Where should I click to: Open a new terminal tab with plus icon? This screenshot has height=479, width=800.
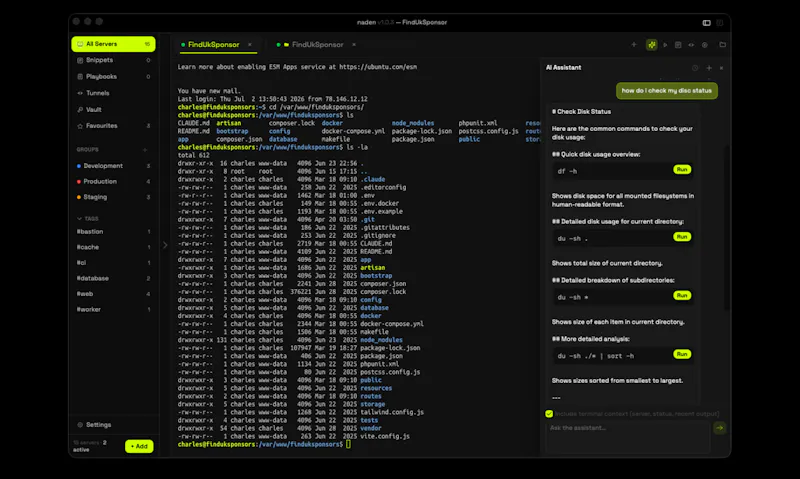634,45
